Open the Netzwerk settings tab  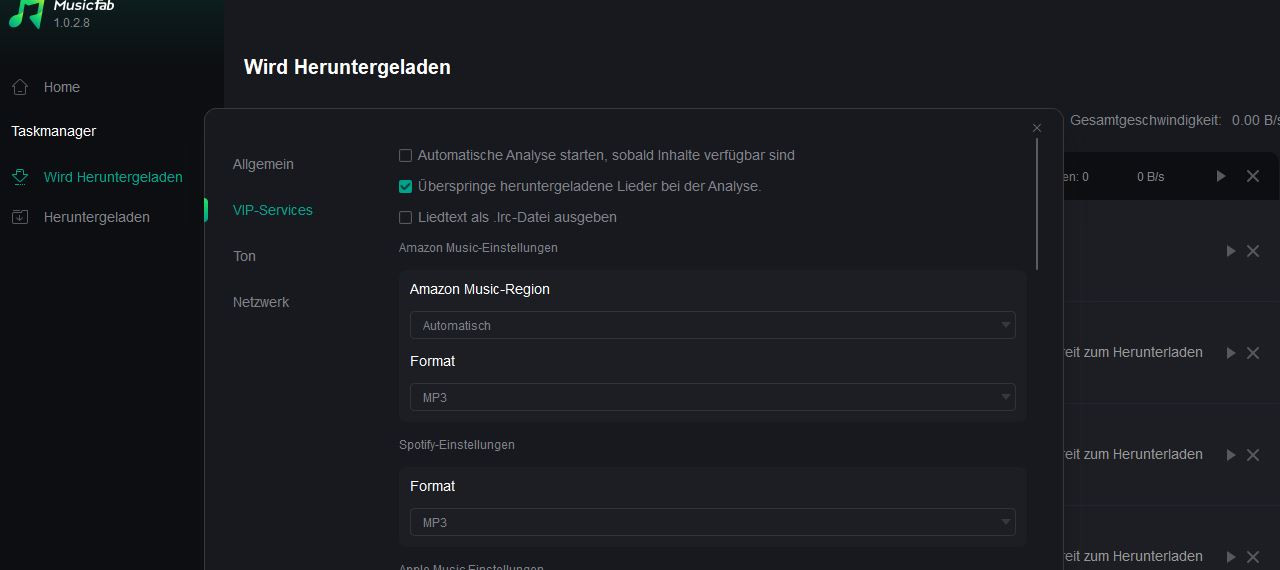[x=261, y=302]
